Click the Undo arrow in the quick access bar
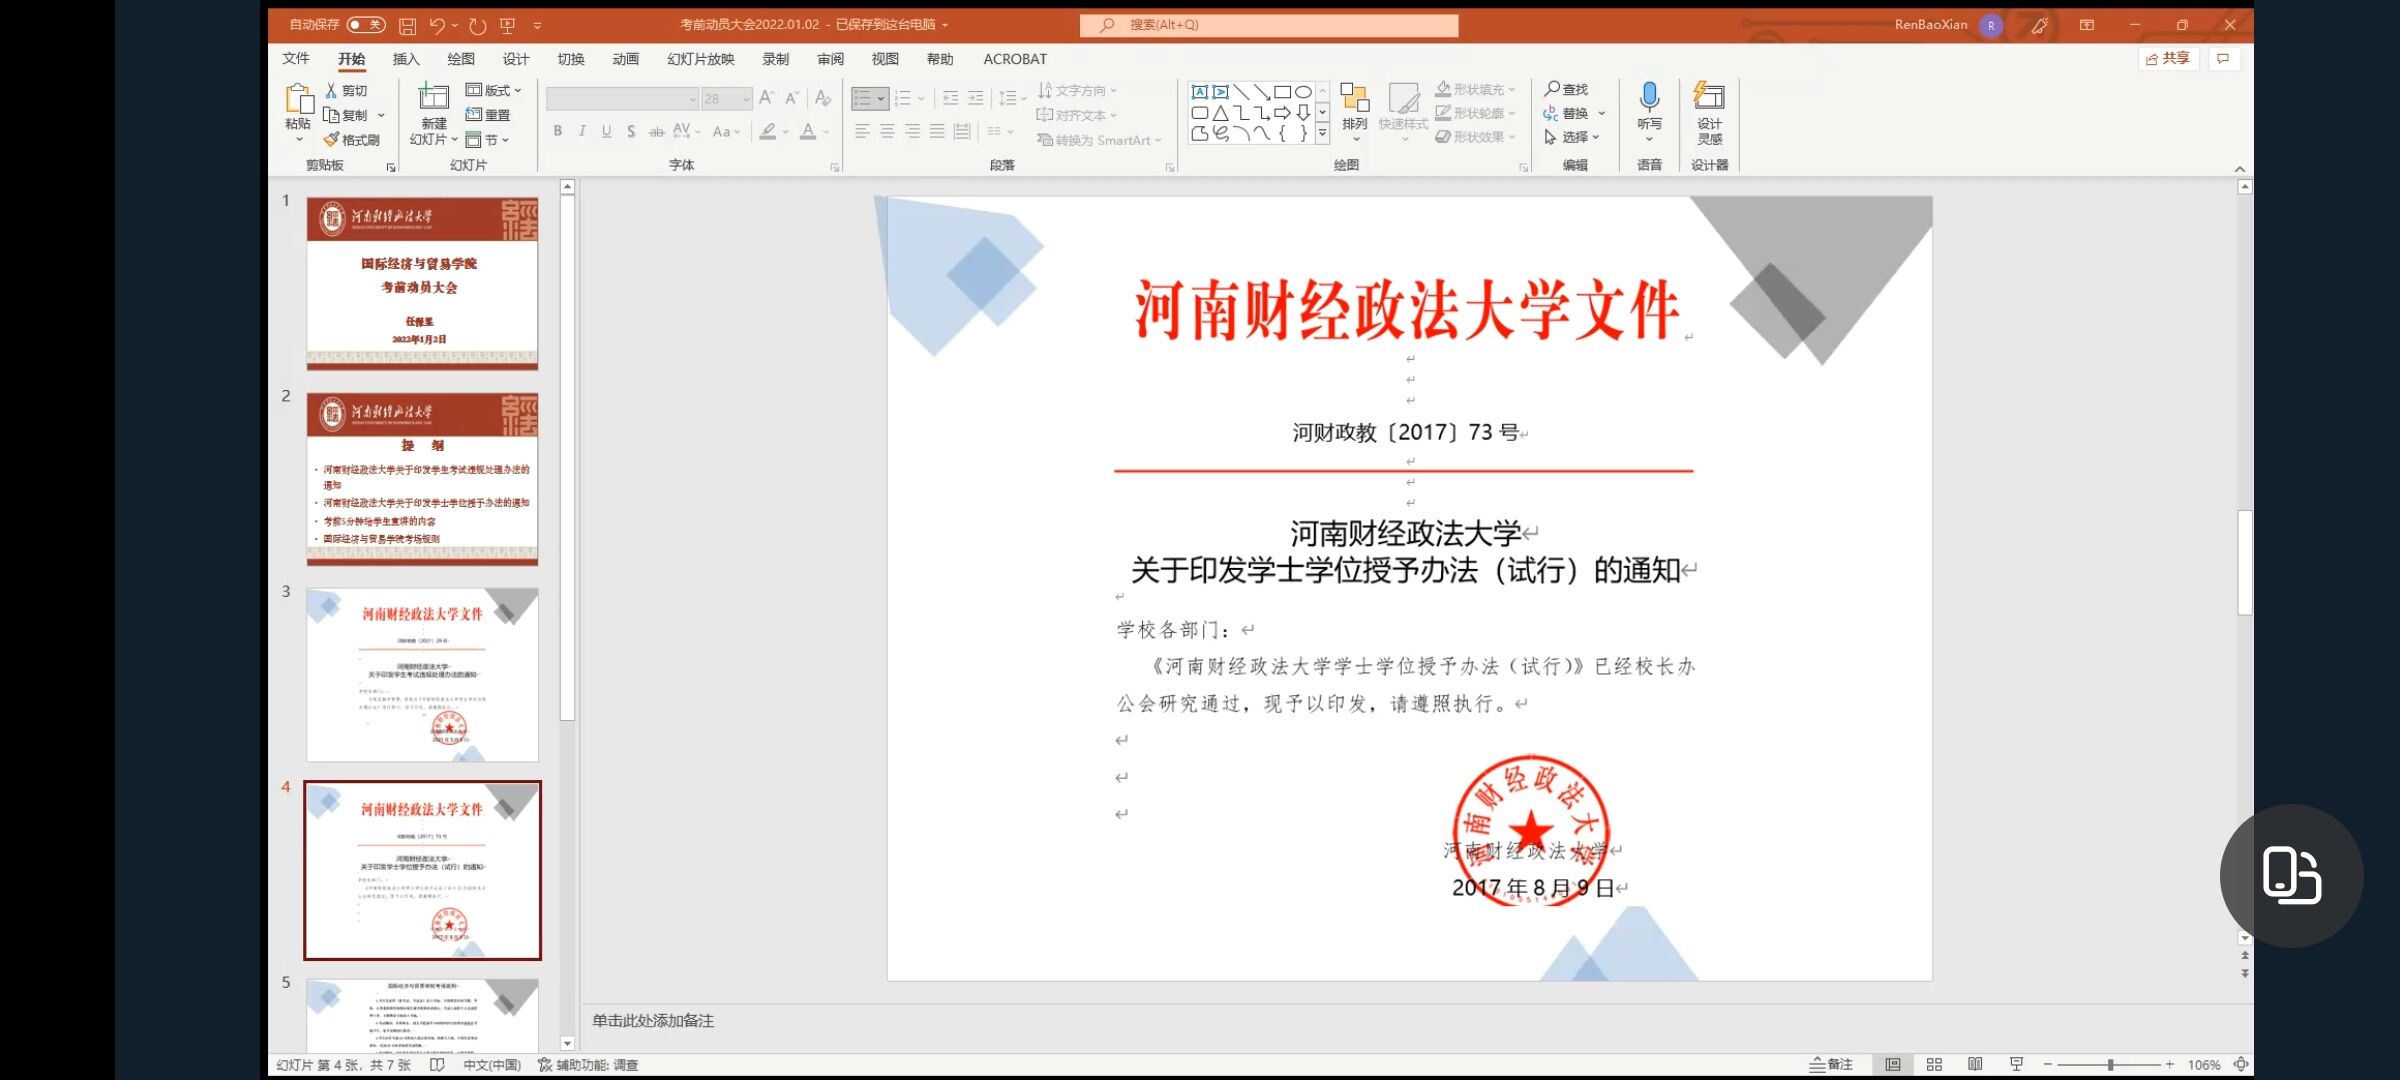The image size is (2400, 1080). click(x=437, y=25)
